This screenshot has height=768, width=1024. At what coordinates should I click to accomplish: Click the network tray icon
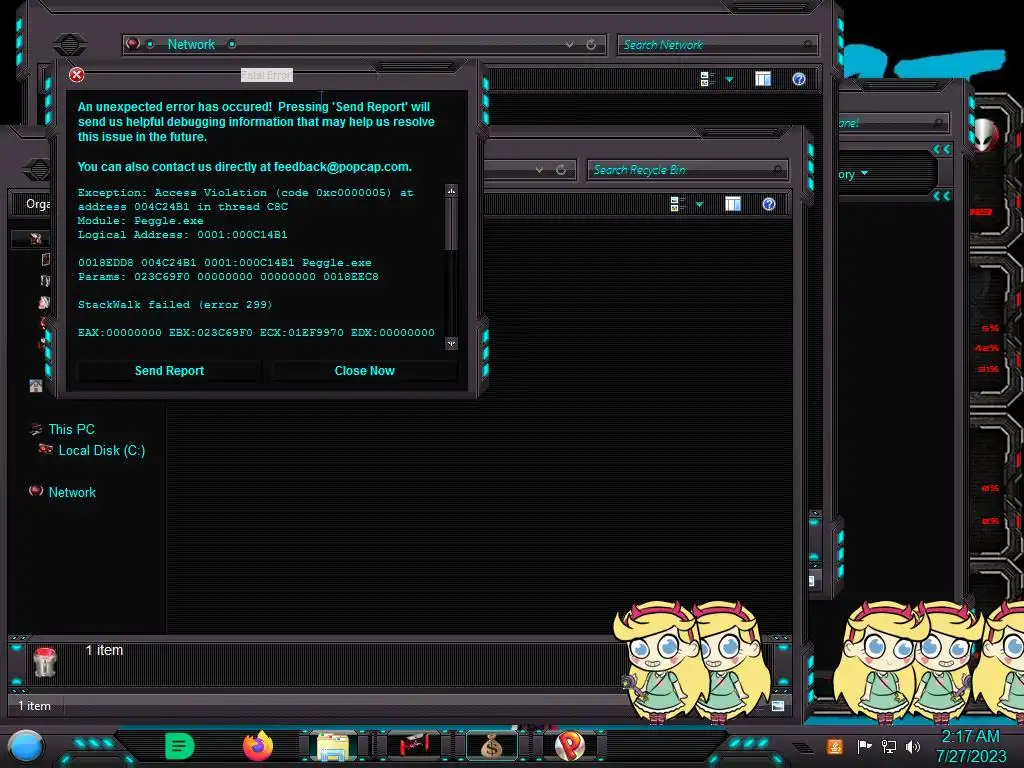[x=889, y=746]
